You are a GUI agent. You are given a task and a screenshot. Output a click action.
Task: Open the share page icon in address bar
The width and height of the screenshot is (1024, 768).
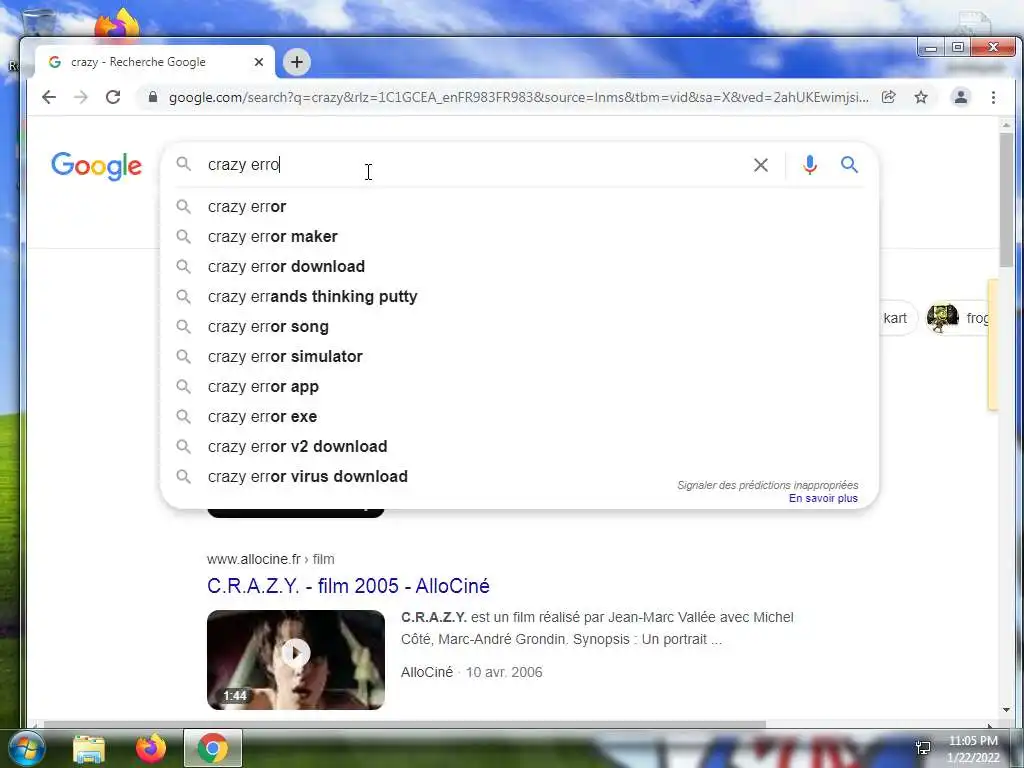[888, 97]
